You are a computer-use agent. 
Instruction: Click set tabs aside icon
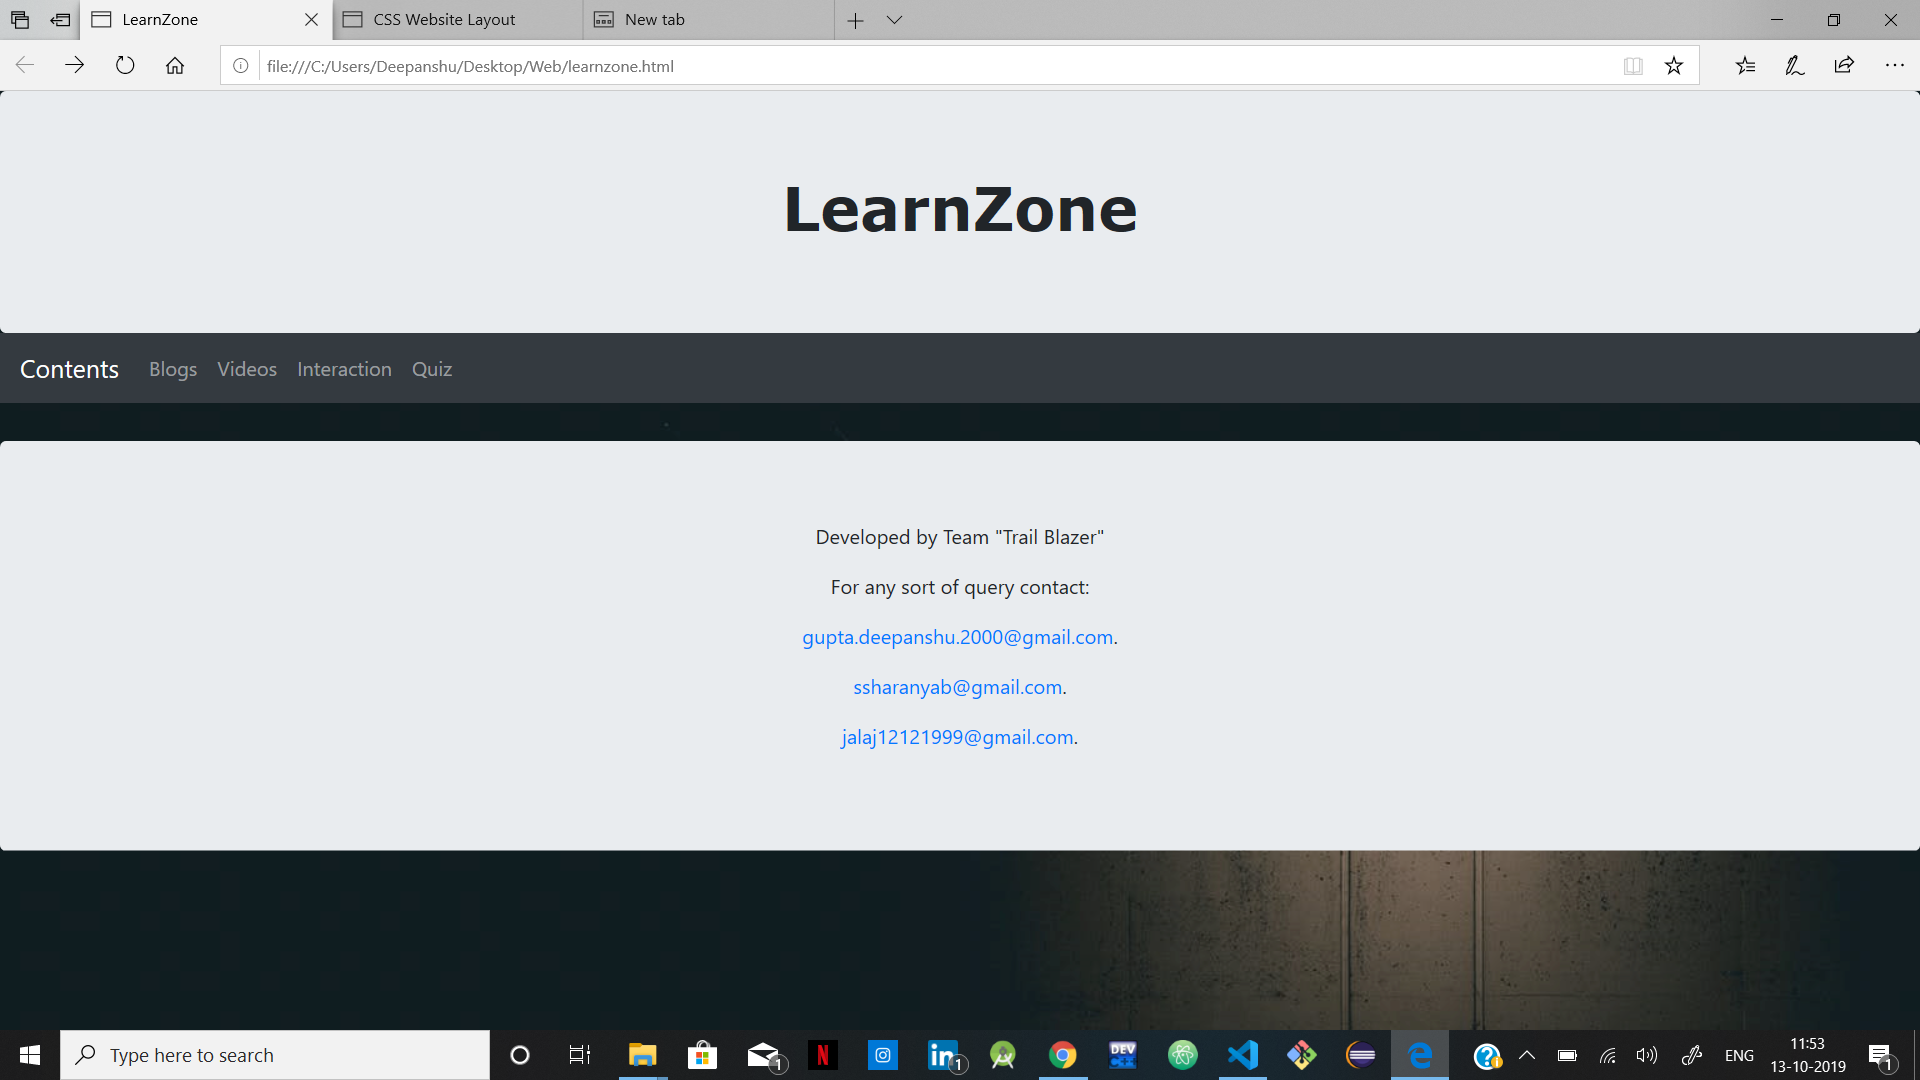(x=60, y=20)
